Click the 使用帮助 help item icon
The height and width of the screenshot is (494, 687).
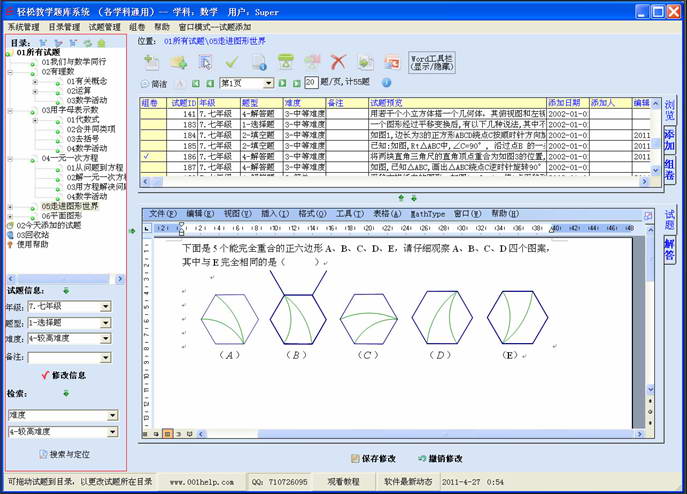[x=10, y=244]
